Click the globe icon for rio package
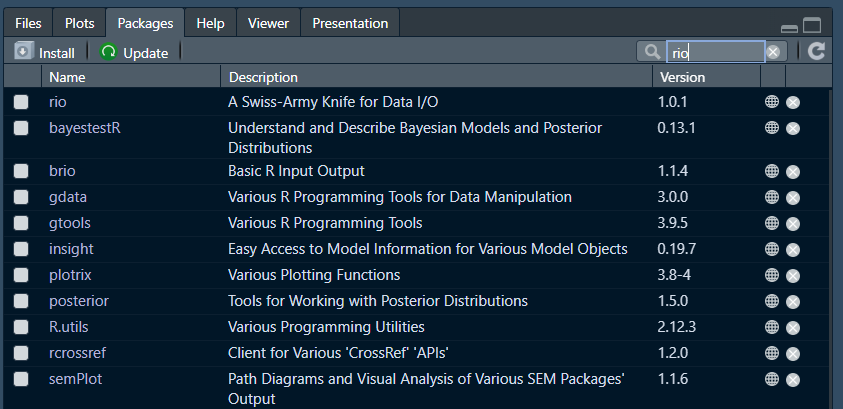This screenshot has width=843, height=409. coord(772,101)
